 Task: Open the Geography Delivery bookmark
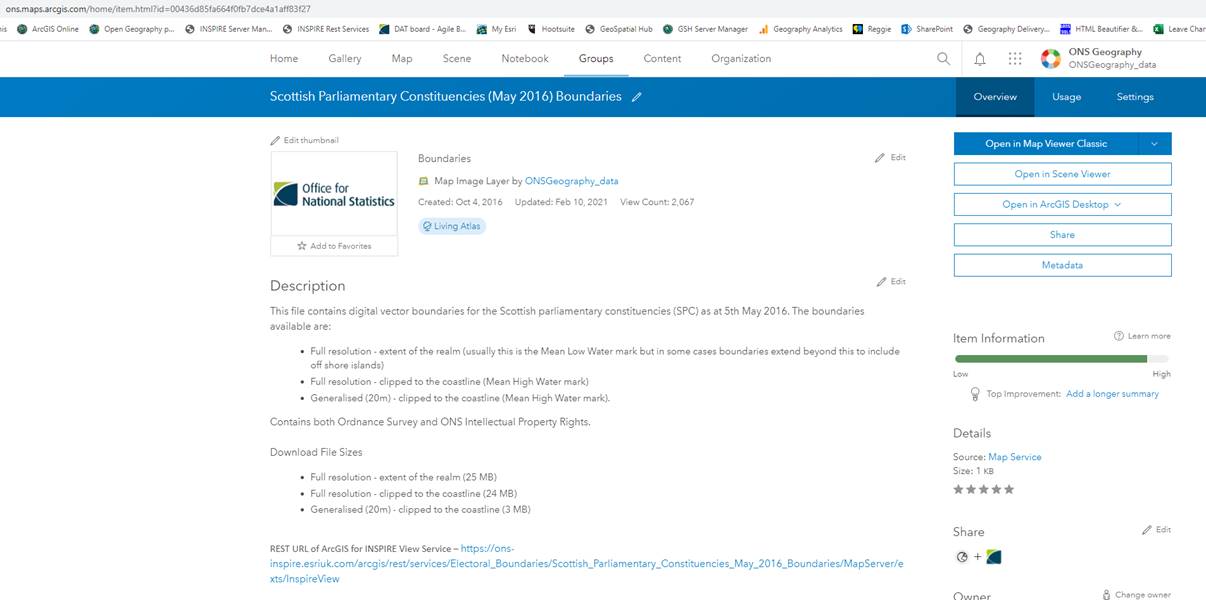point(1007,29)
